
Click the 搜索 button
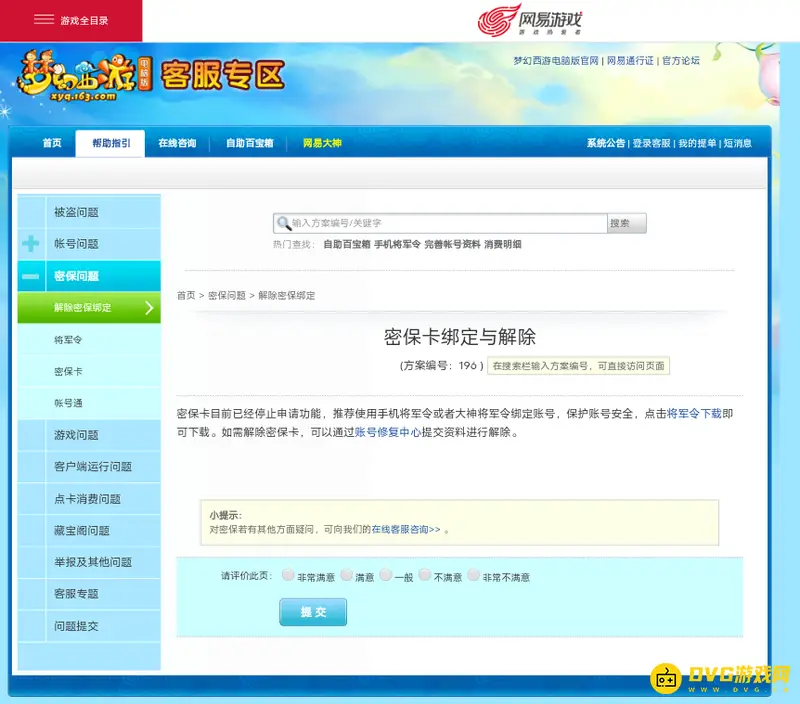(627, 223)
